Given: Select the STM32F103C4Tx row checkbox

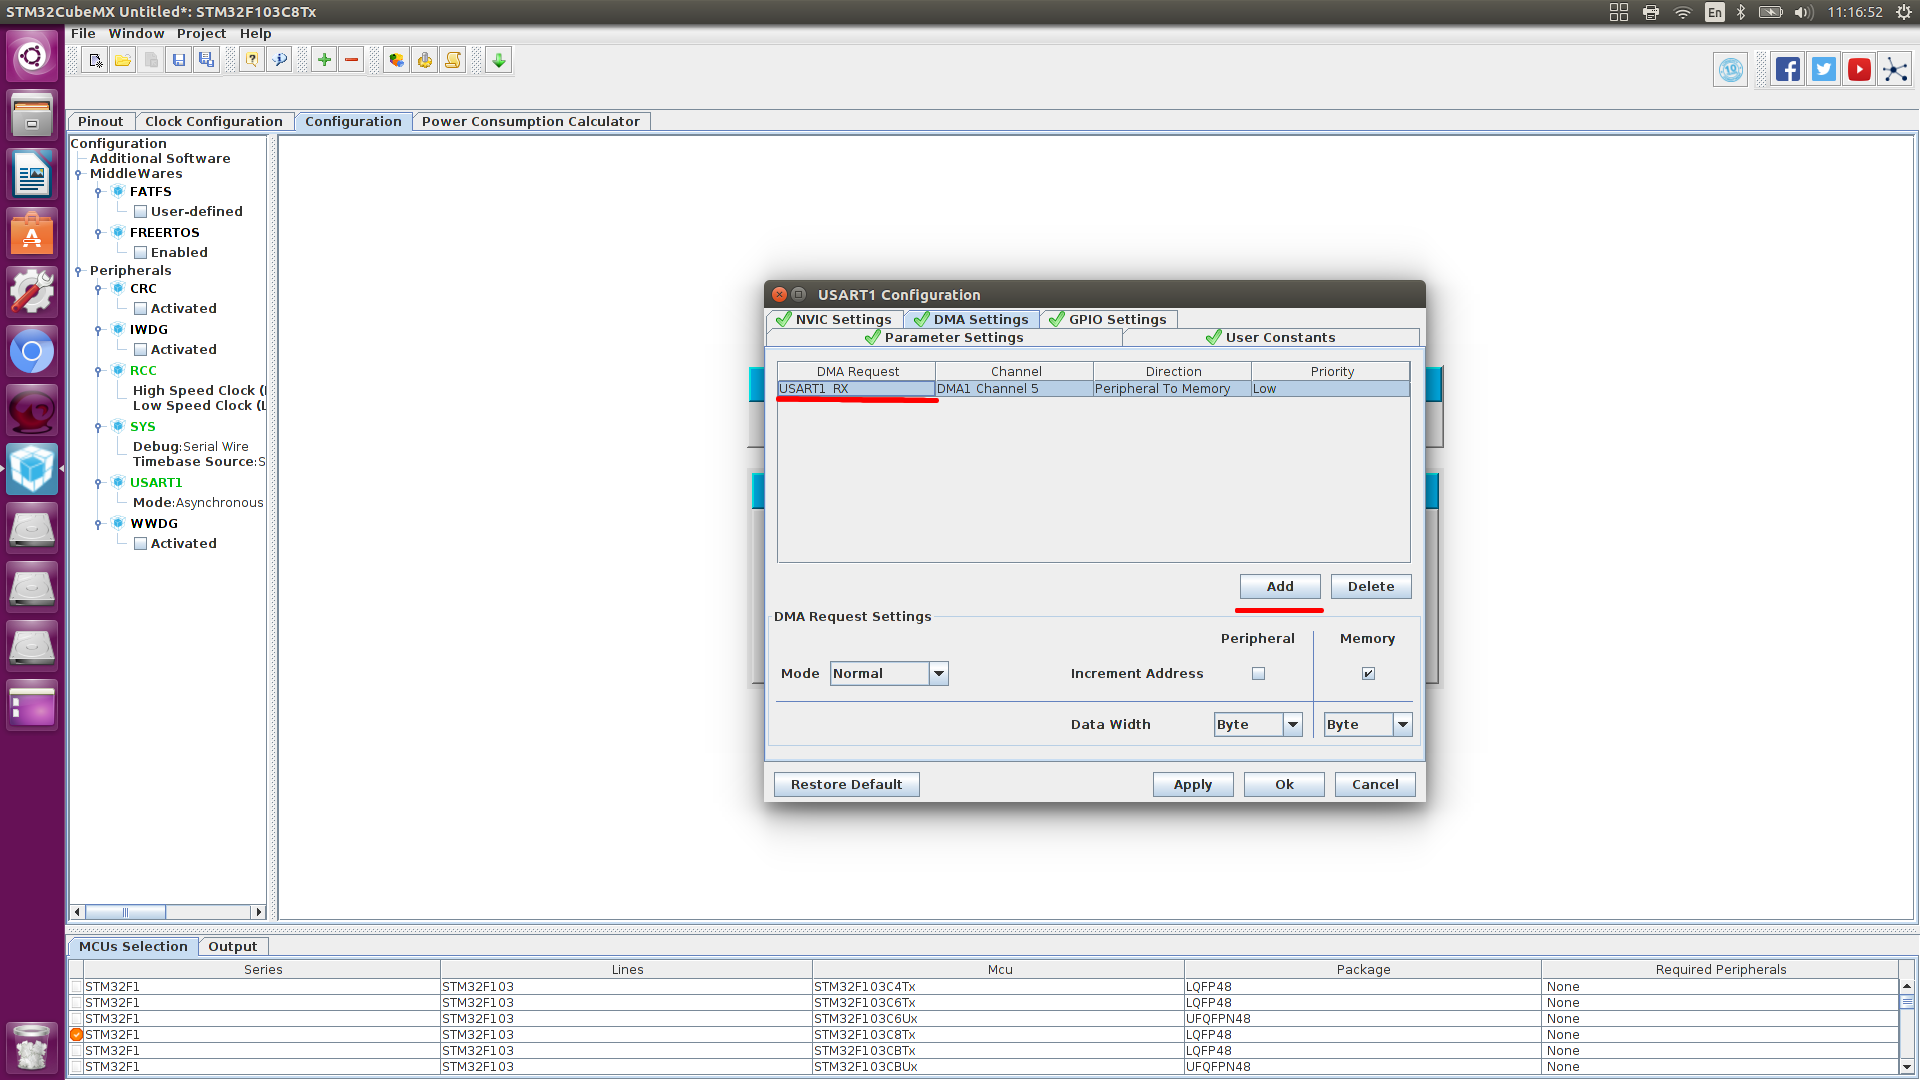Looking at the screenshot, I should (x=76, y=987).
